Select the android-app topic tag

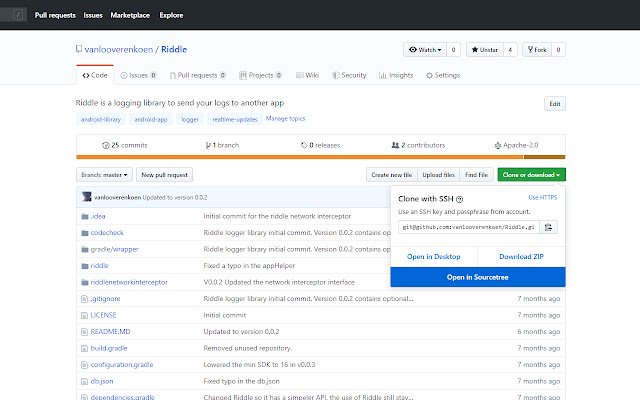click(x=151, y=119)
